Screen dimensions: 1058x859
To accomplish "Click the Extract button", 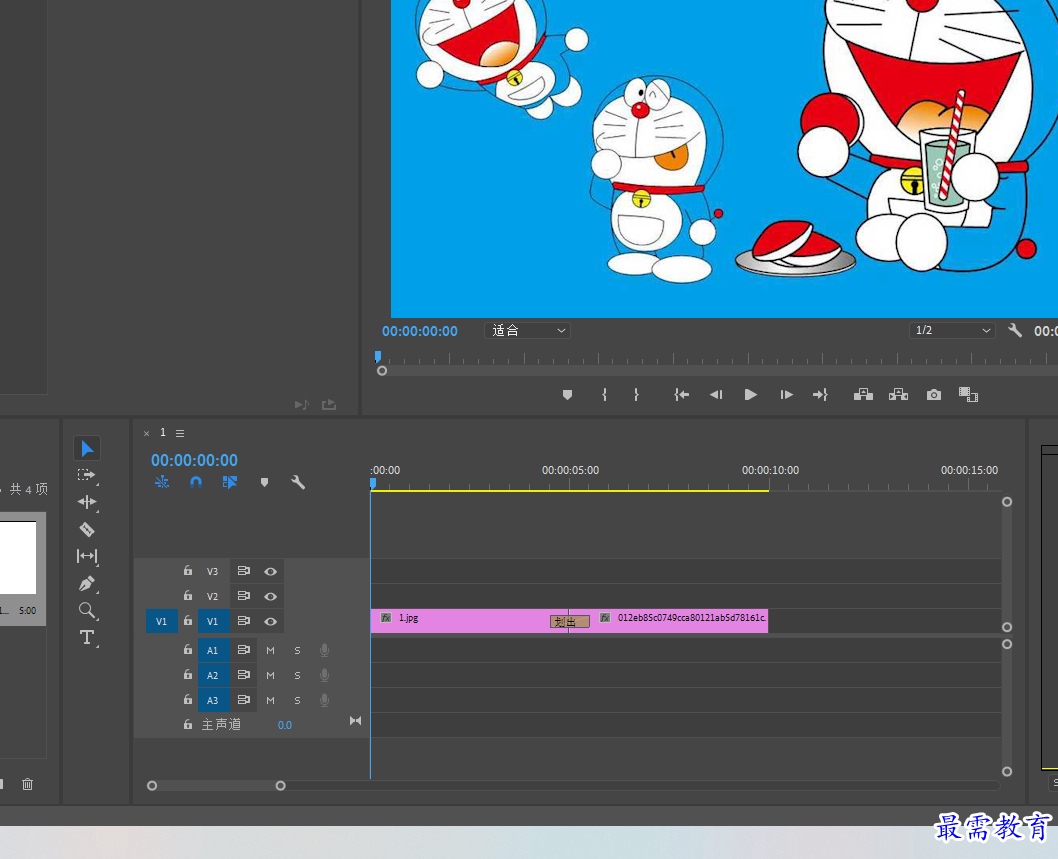I will 899,395.
